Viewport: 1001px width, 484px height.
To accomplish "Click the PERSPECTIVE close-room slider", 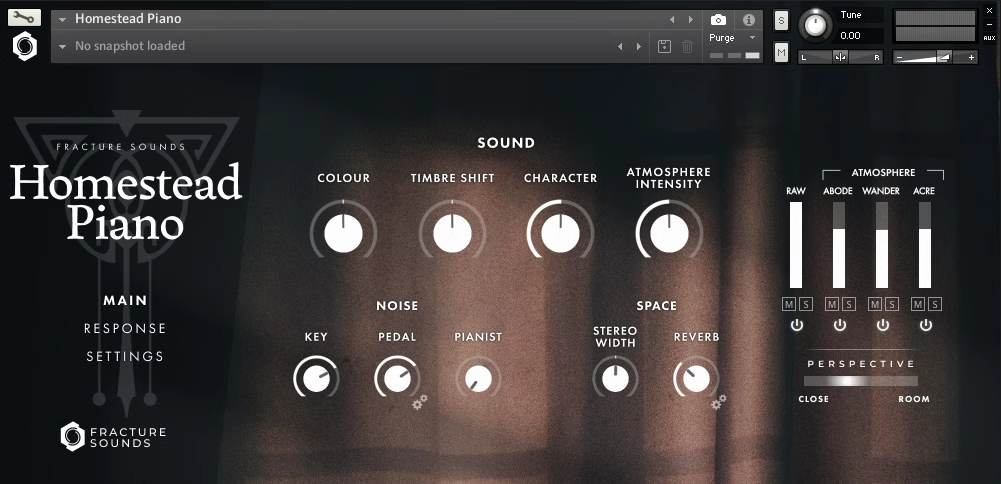I will (x=861, y=381).
